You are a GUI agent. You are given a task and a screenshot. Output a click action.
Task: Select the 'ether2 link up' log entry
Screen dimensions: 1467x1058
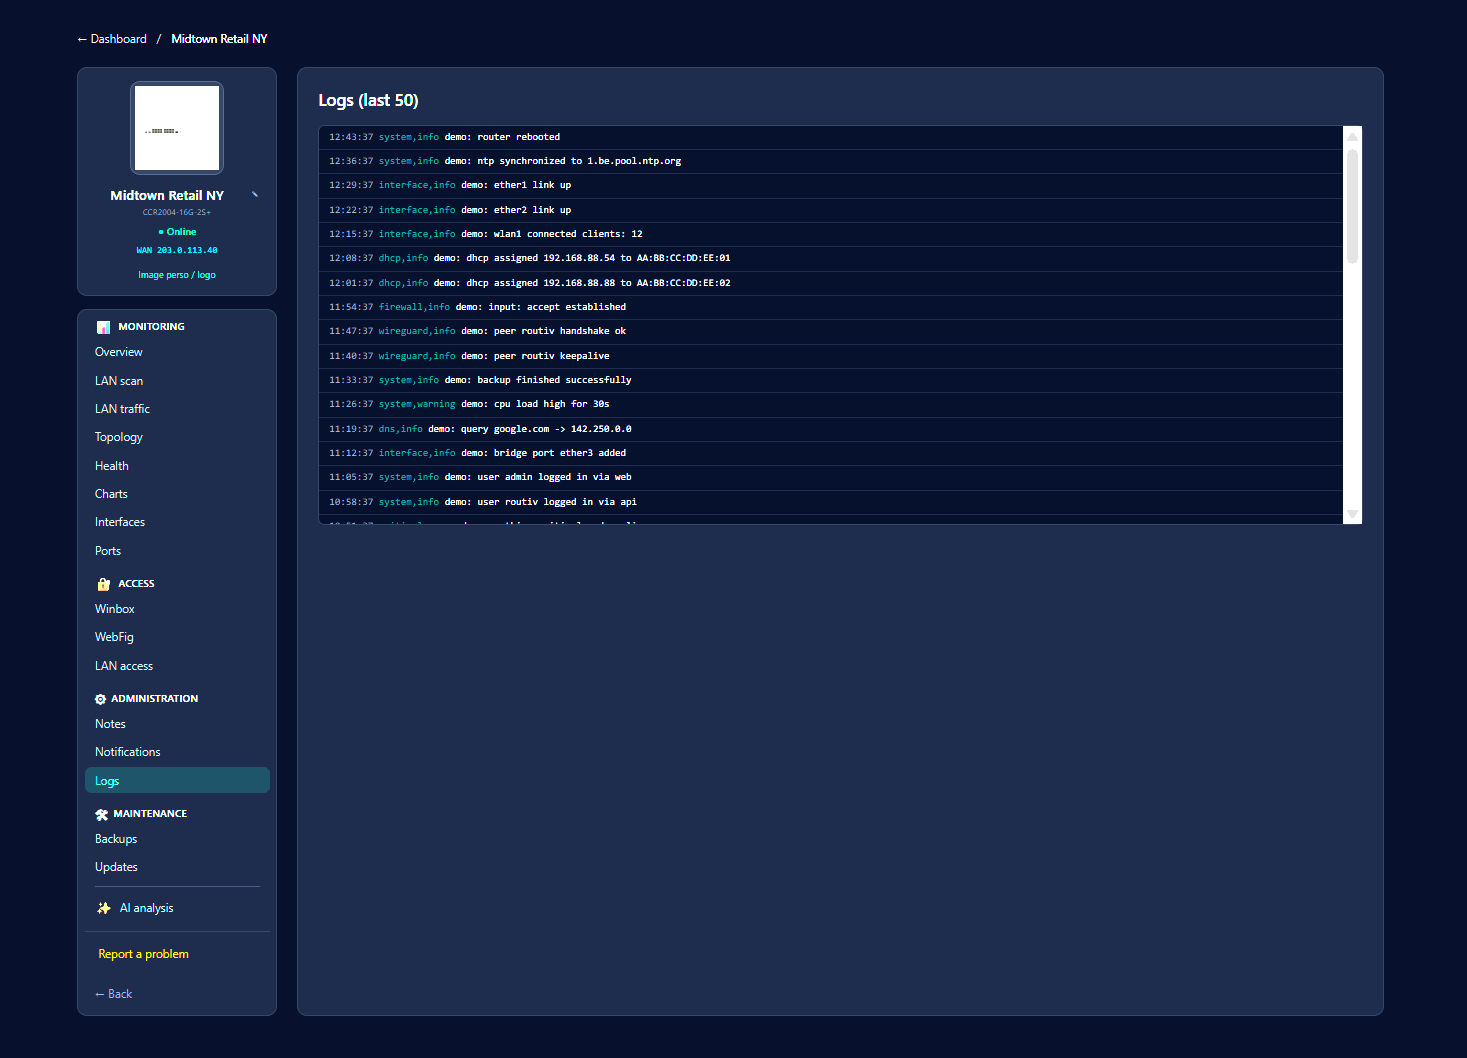point(831,210)
